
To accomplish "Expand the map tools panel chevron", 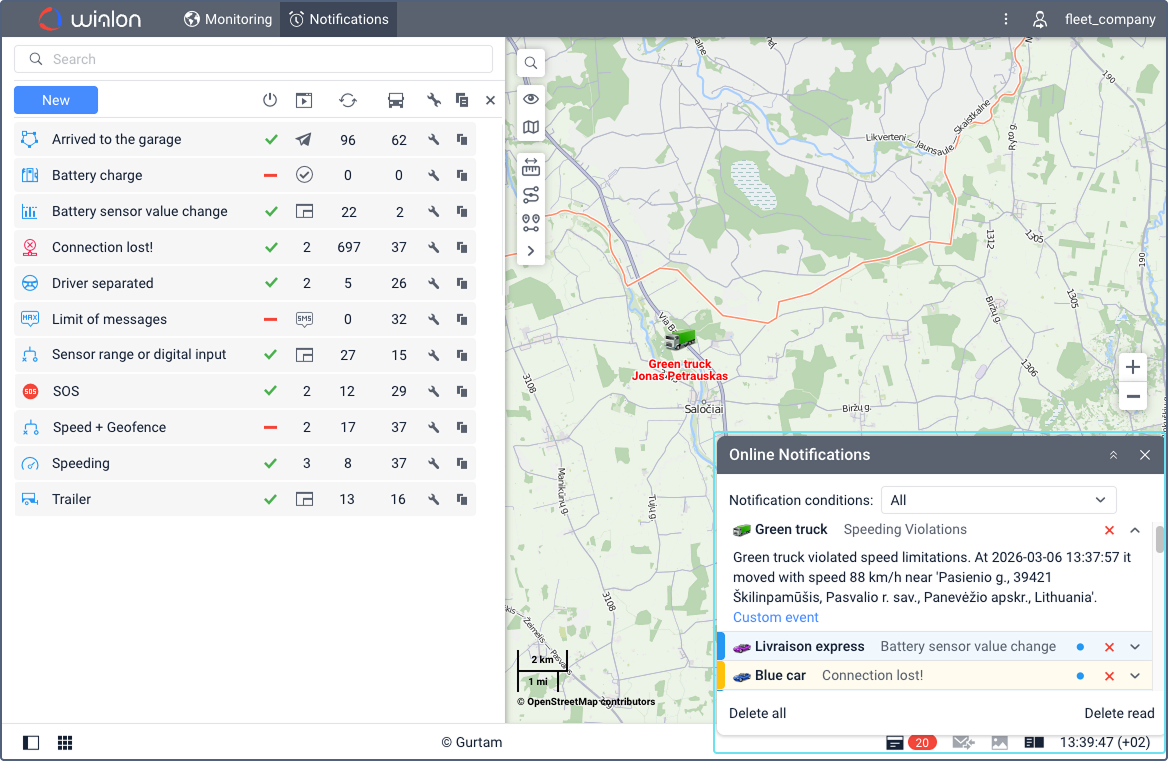I will click(531, 251).
